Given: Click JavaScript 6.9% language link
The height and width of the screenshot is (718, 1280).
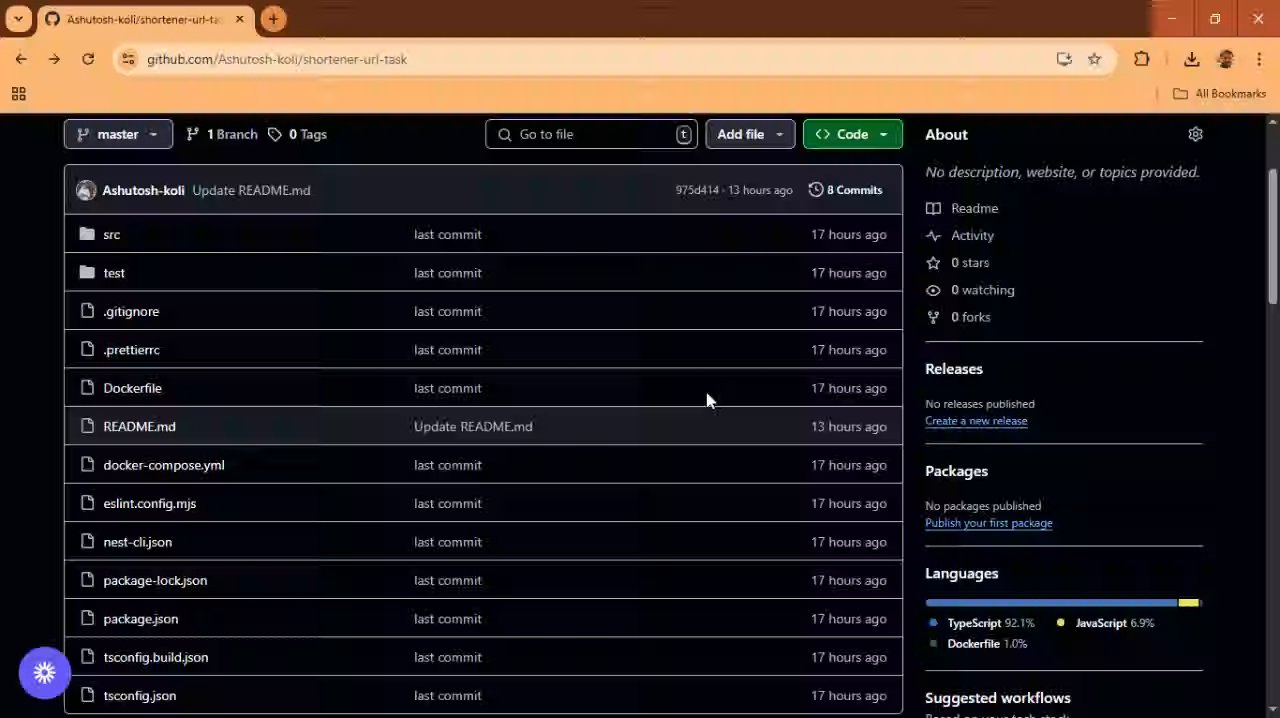Looking at the screenshot, I should pyautogui.click(x=1105, y=623).
